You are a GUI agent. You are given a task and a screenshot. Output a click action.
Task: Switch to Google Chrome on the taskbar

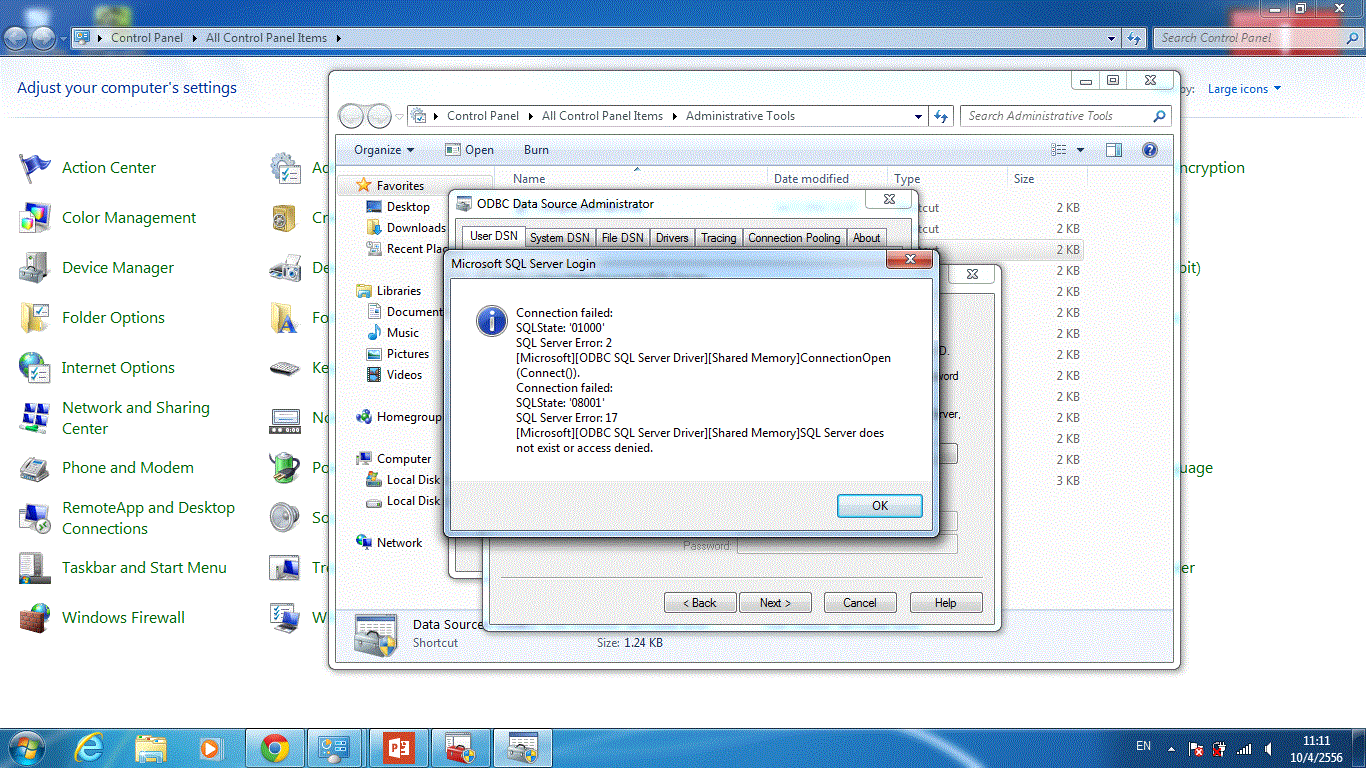point(275,747)
